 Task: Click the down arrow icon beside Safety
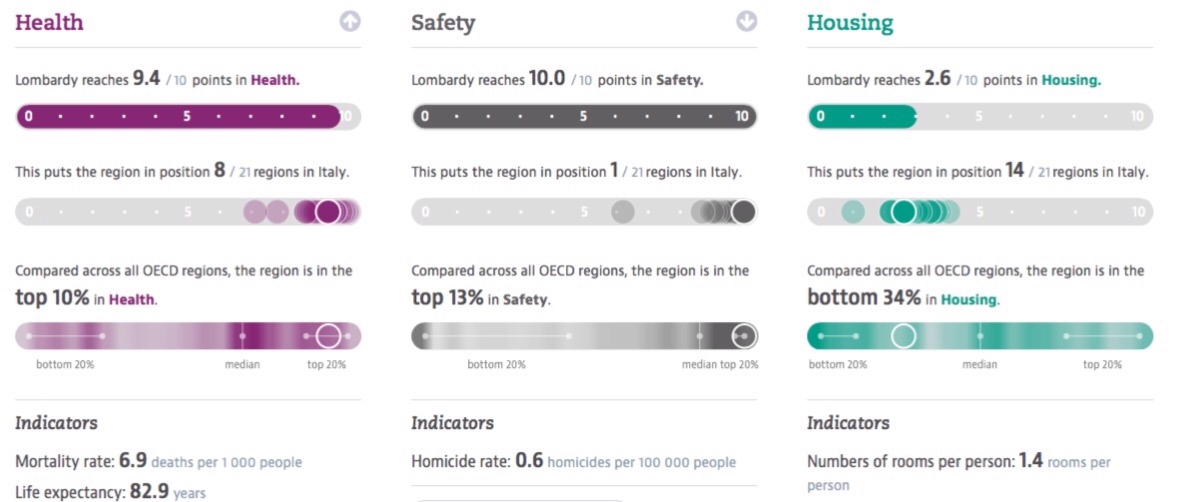(746, 21)
